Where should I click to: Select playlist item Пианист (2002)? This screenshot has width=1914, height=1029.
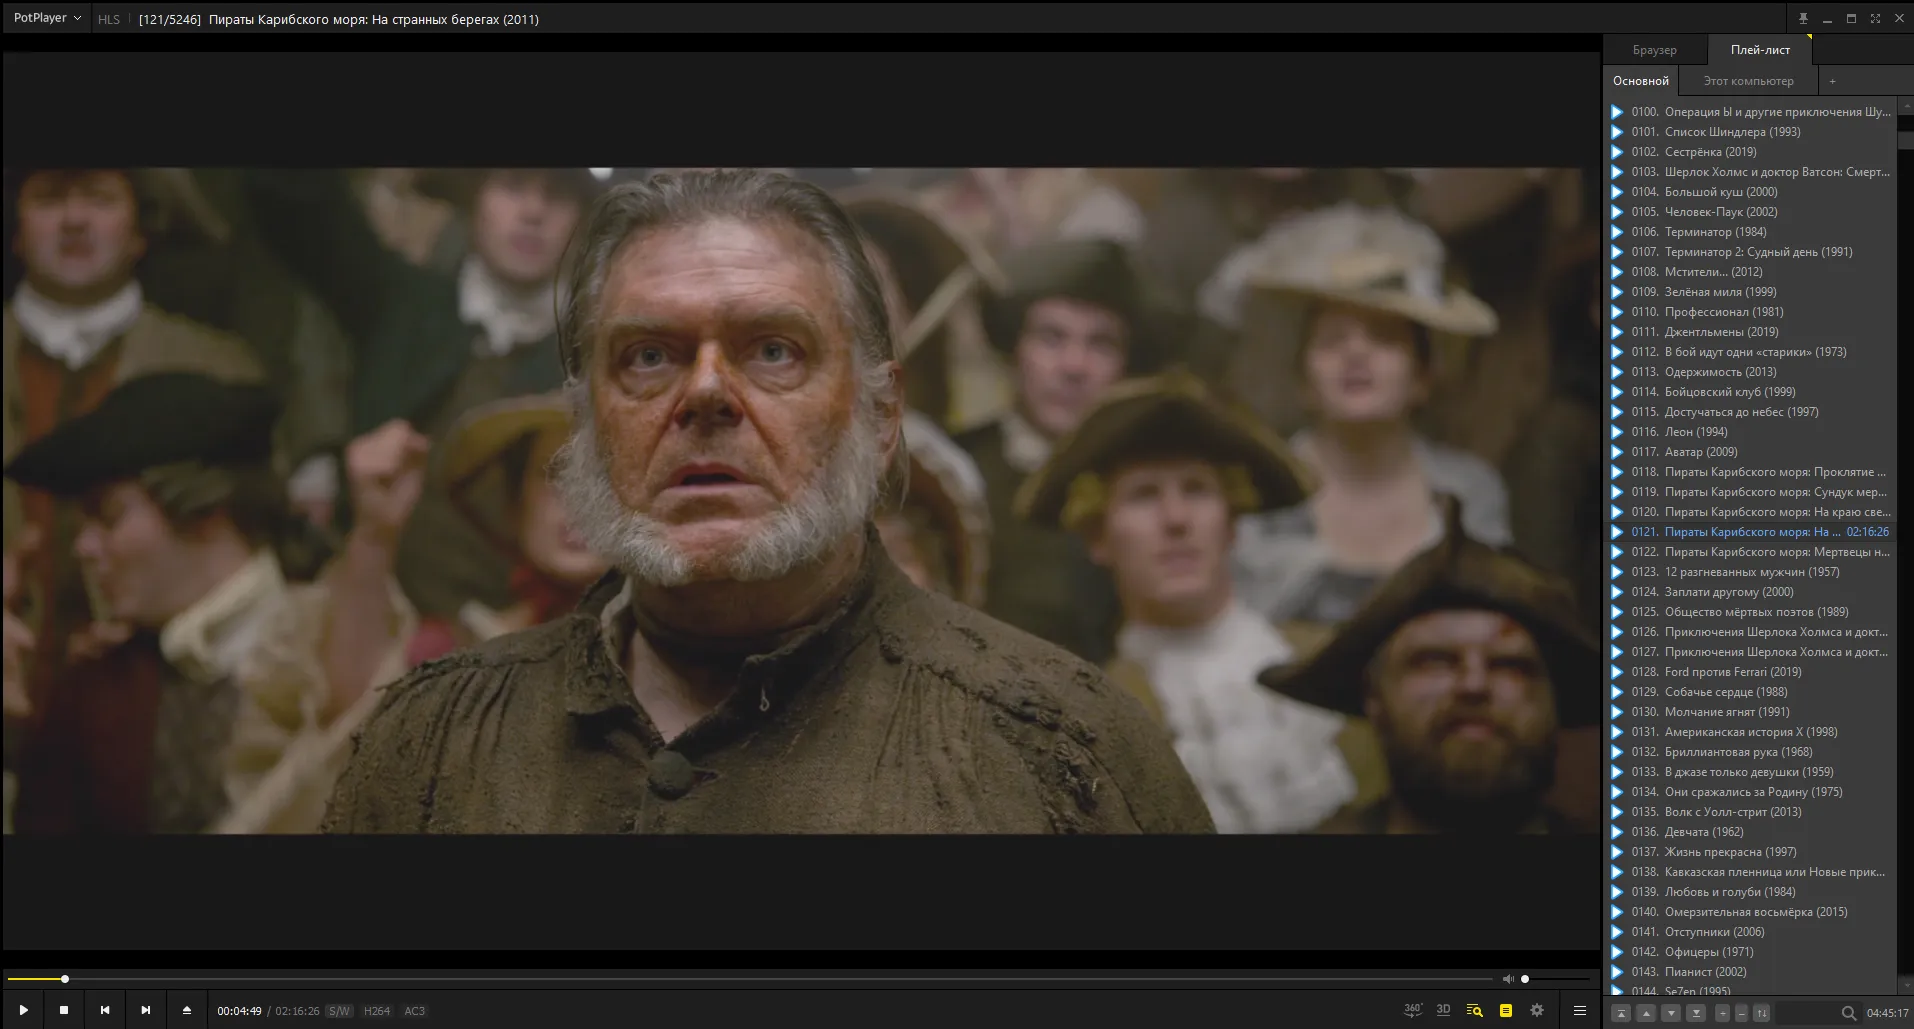pos(1752,972)
